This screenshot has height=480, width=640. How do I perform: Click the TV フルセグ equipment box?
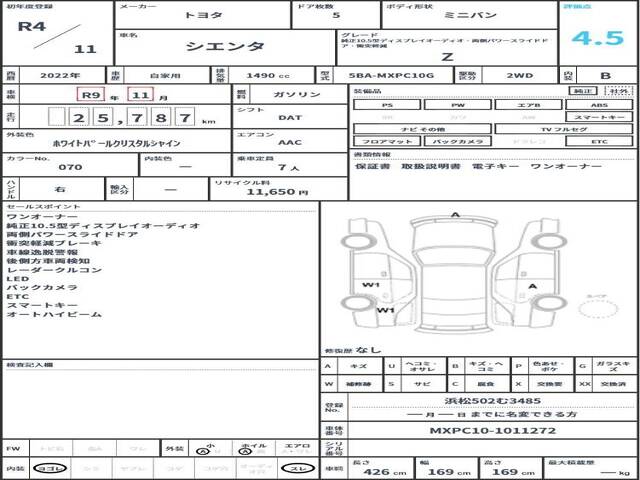[564, 129]
